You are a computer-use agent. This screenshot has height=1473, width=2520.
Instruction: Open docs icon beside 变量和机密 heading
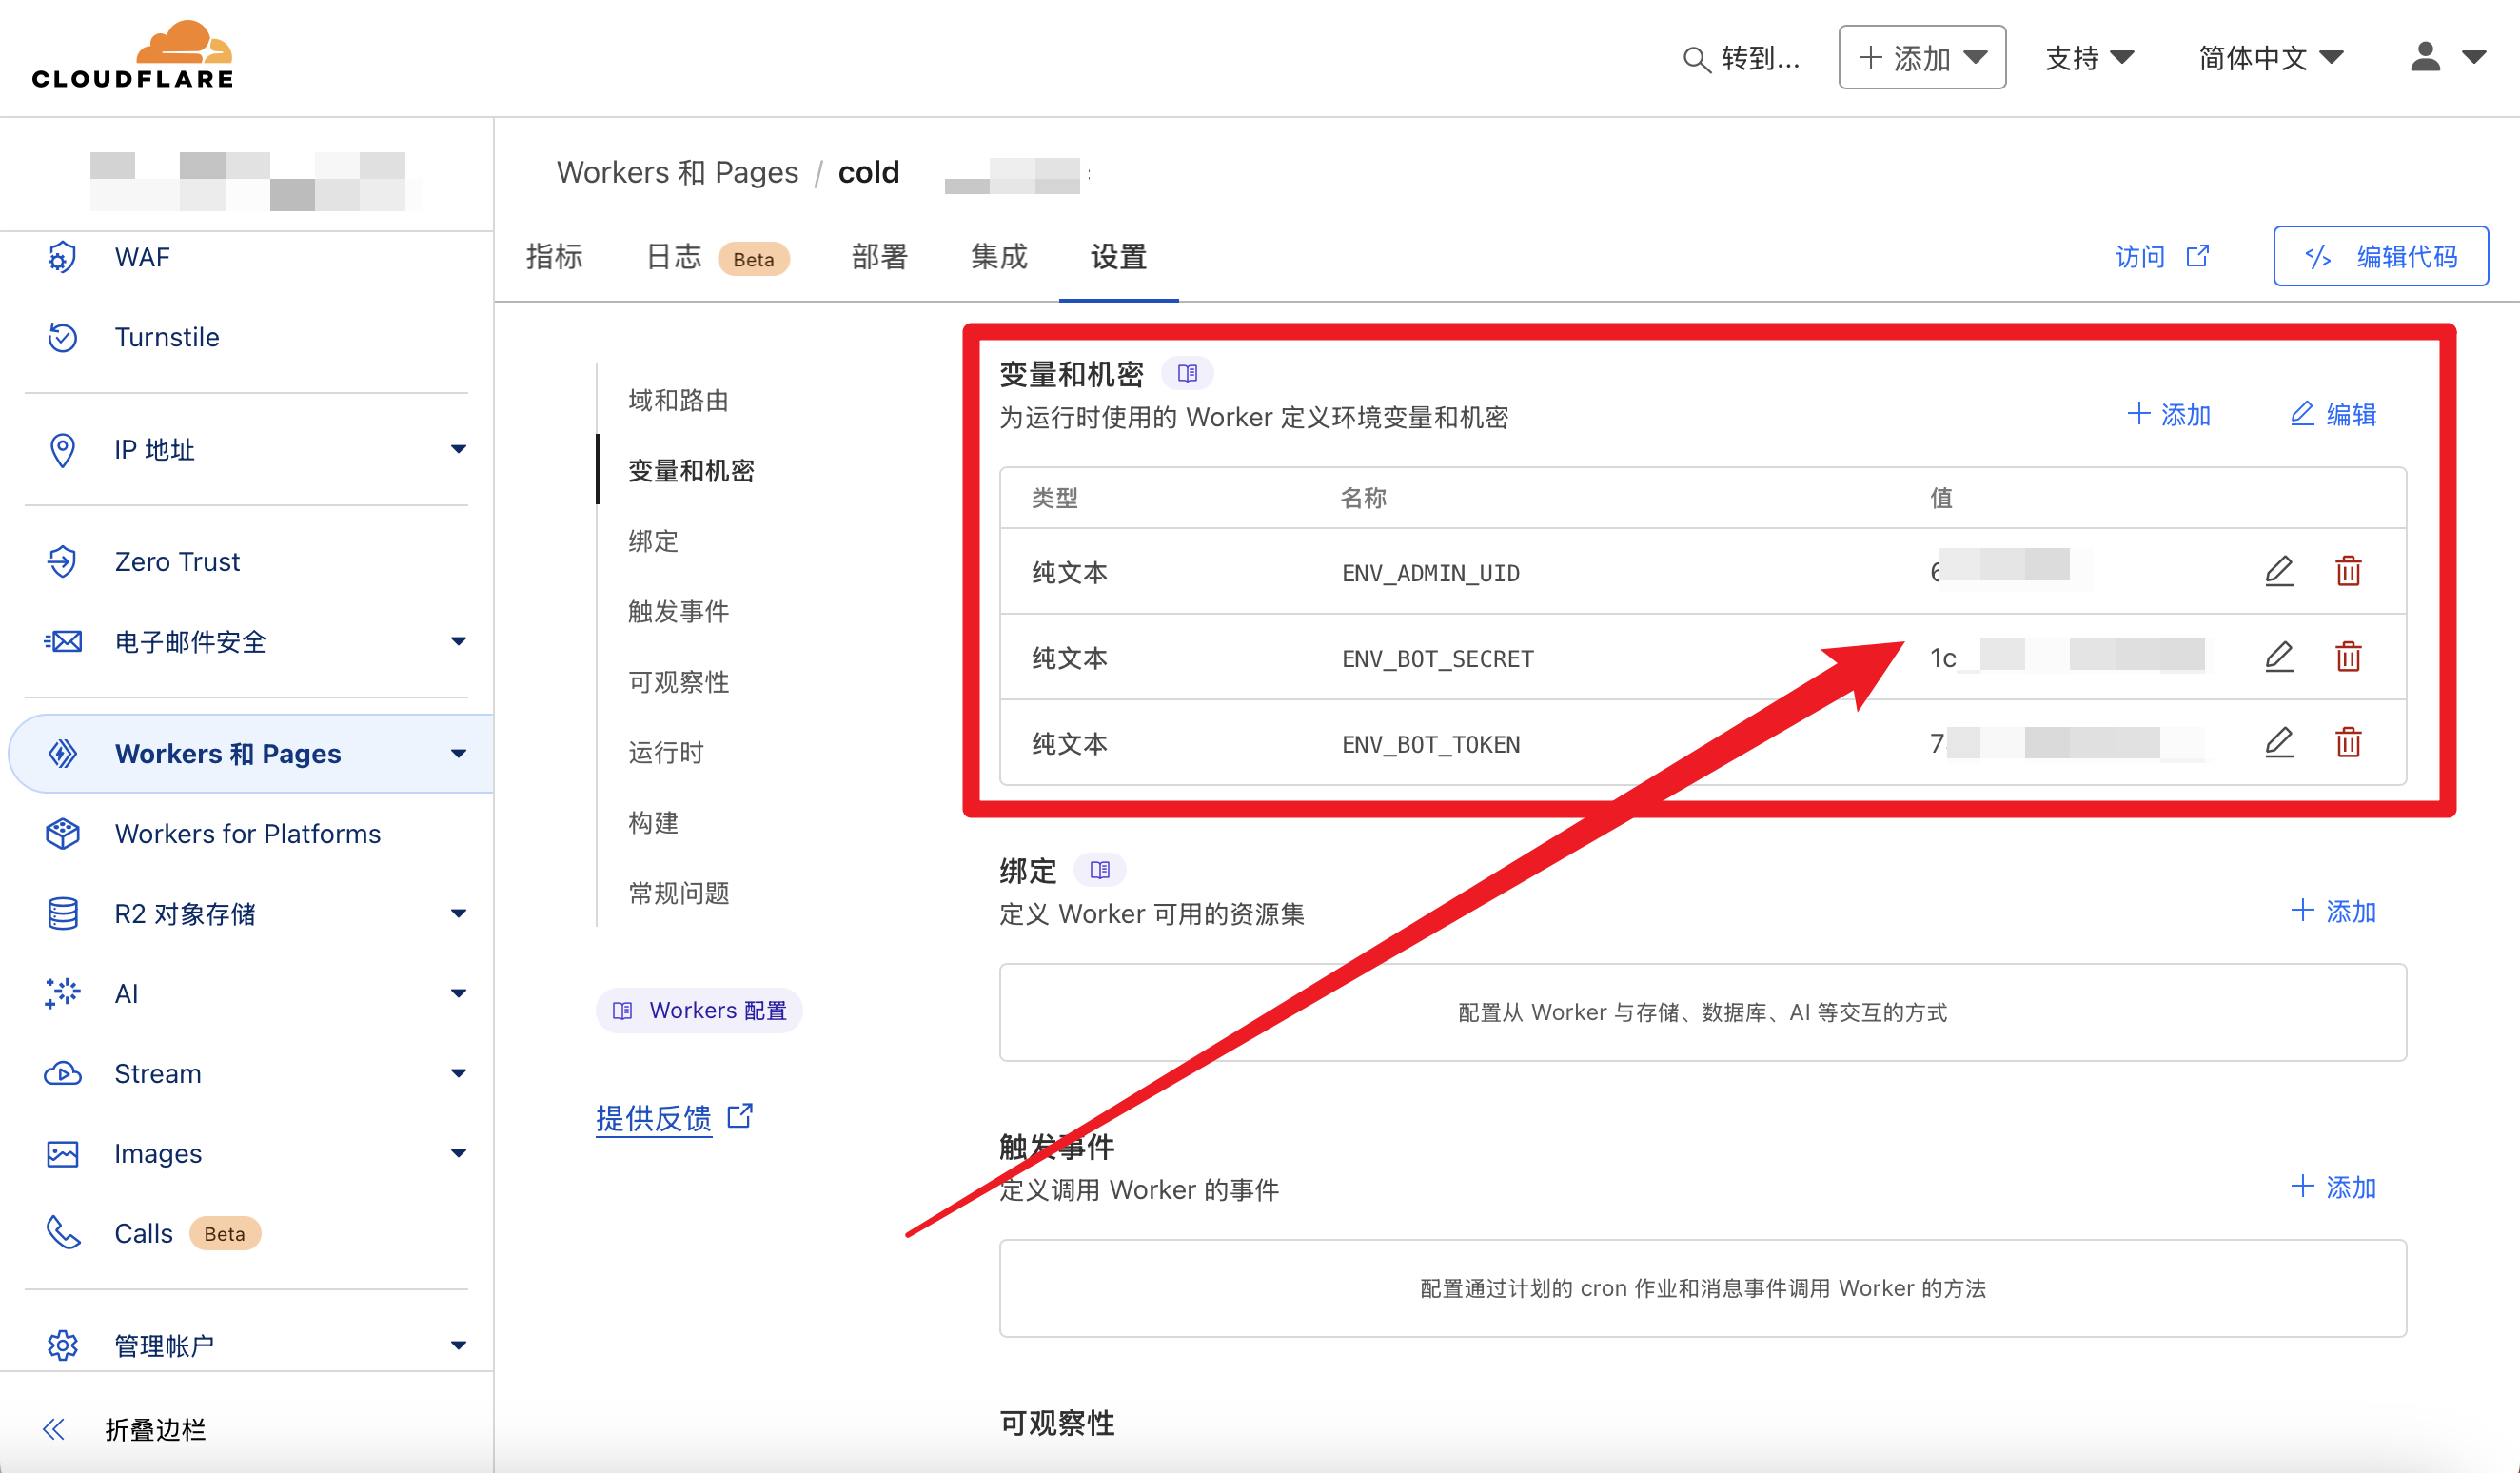click(x=1187, y=373)
